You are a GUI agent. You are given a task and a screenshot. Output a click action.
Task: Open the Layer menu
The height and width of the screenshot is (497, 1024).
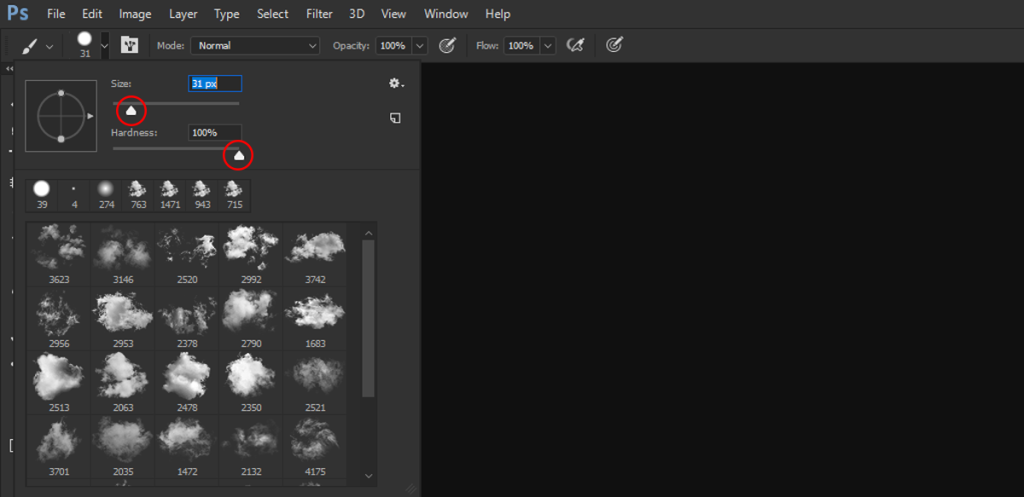tap(184, 14)
